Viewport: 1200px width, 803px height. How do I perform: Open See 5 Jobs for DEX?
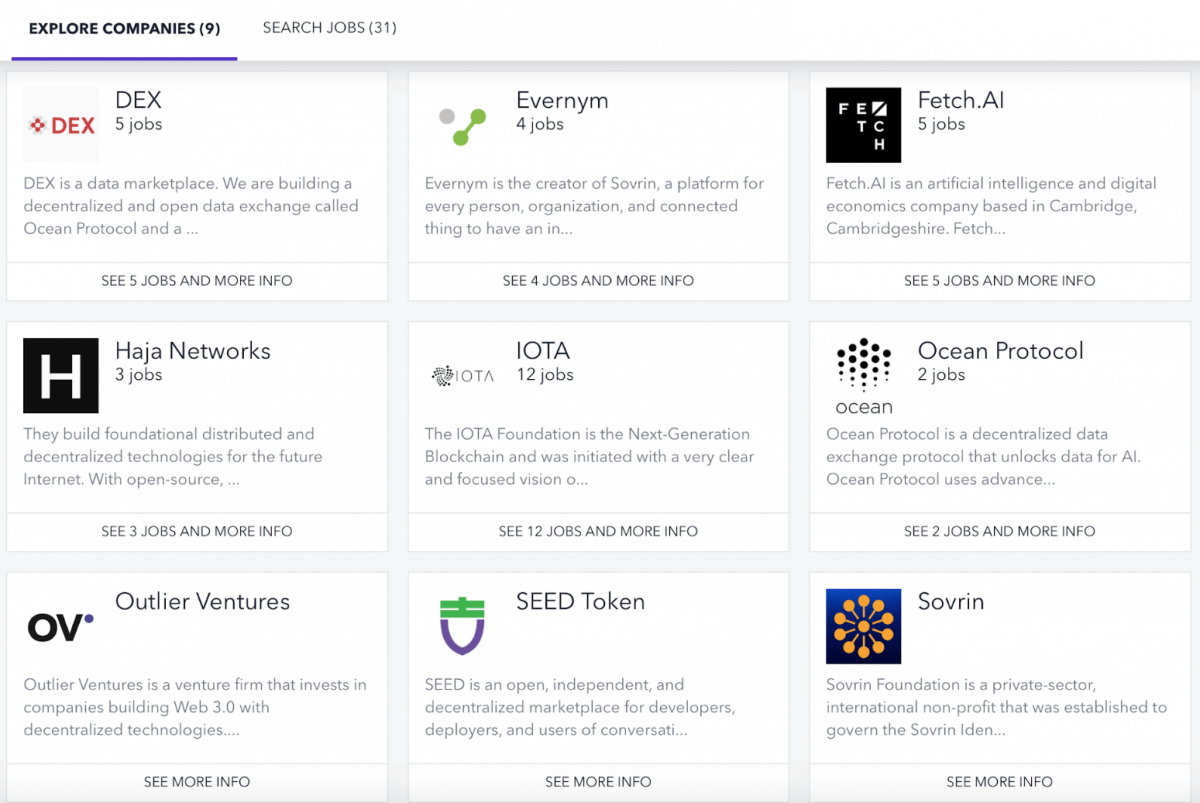pos(197,281)
